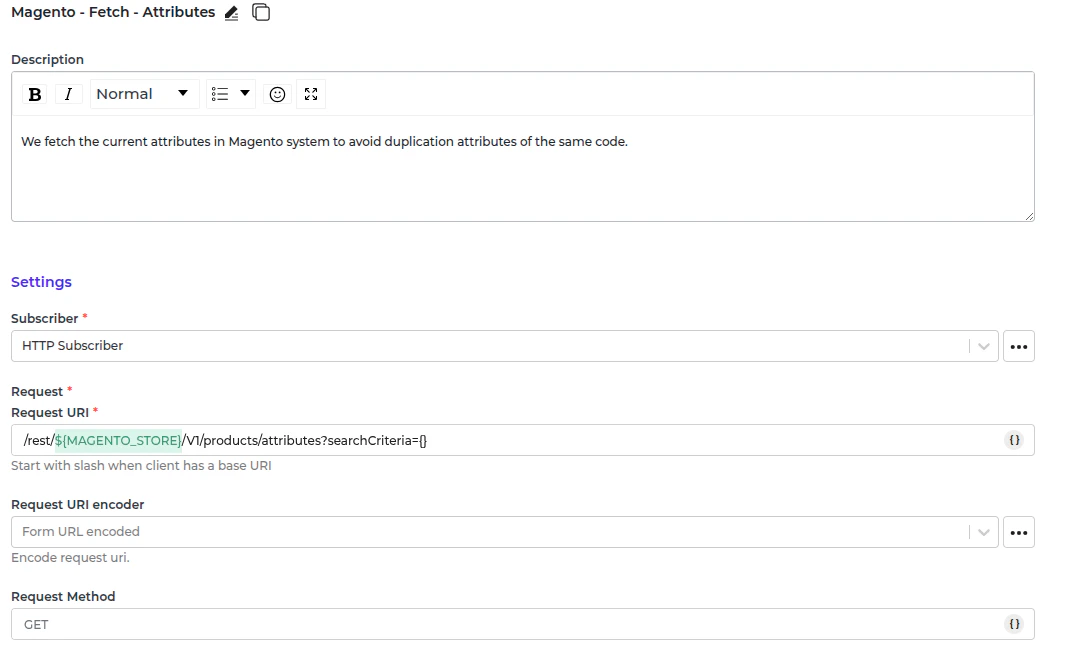Click the Subscriber field label
The image size is (1069, 655).
pyautogui.click(x=45, y=318)
